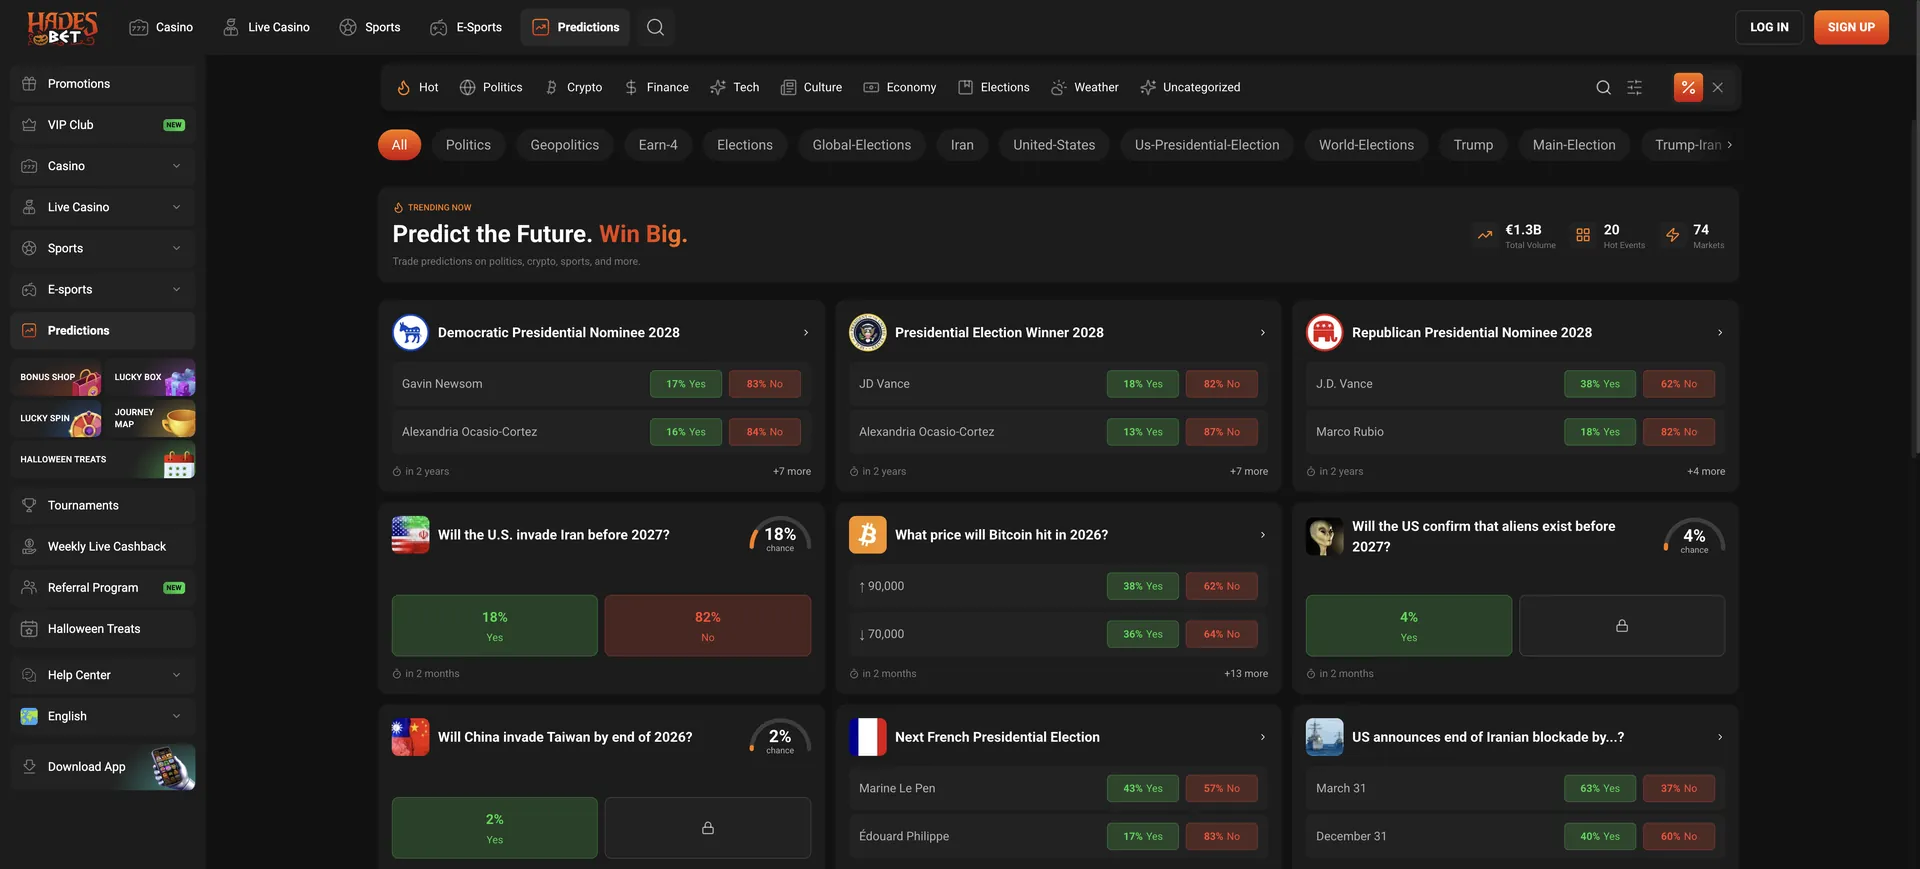Close the category bar with X
This screenshot has height=869, width=1920.
point(1717,87)
